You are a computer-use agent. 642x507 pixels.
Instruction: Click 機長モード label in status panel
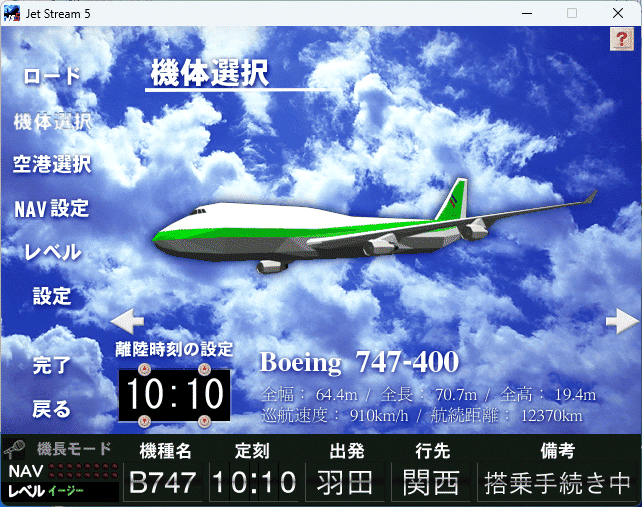point(74,449)
